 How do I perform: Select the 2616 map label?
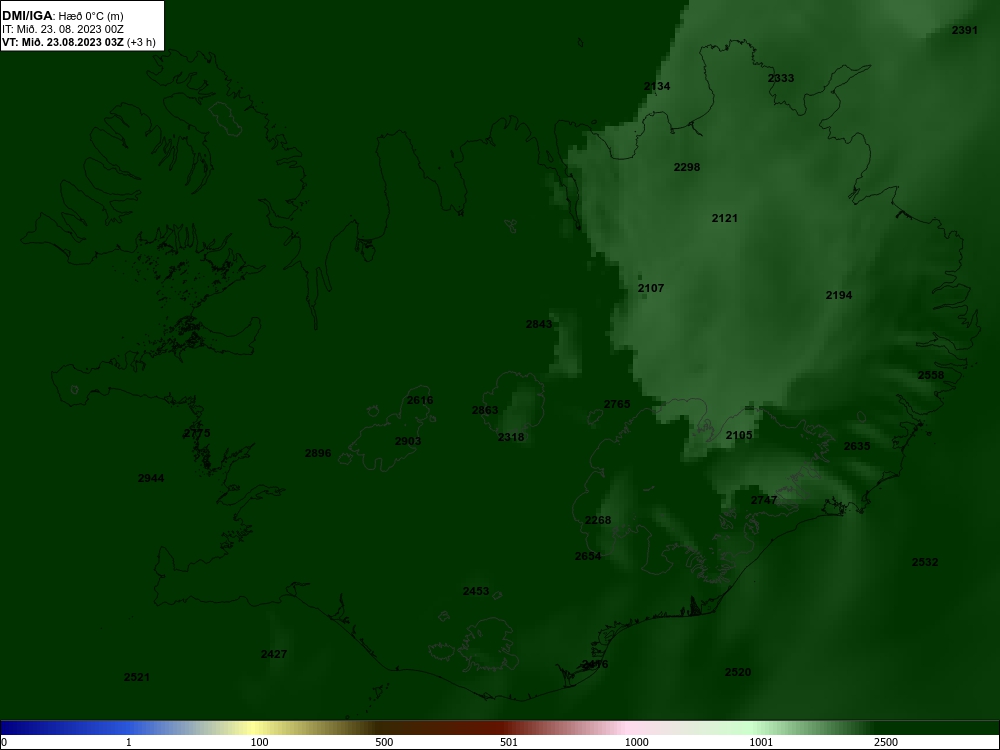click(420, 400)
